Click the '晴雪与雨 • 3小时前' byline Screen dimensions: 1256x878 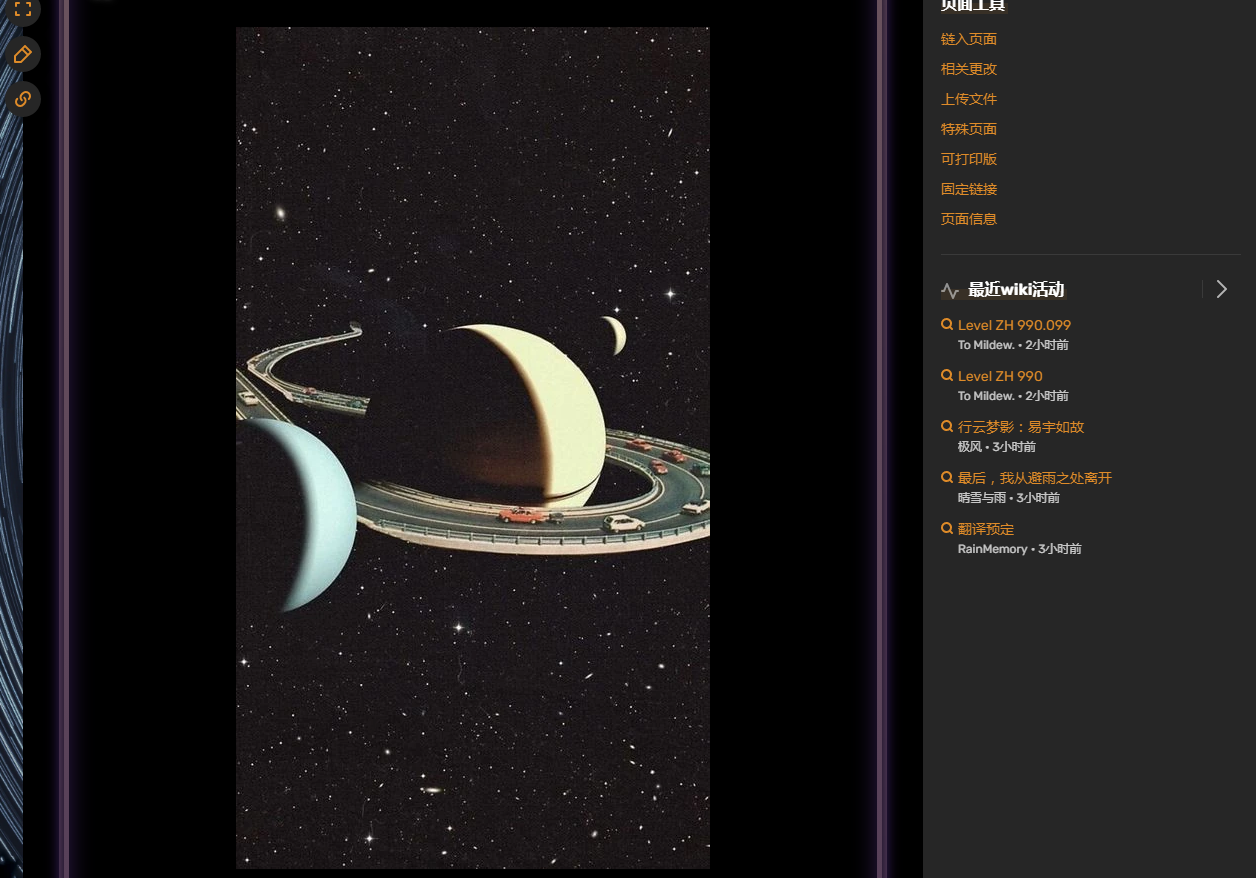(x=1009, y=498)
